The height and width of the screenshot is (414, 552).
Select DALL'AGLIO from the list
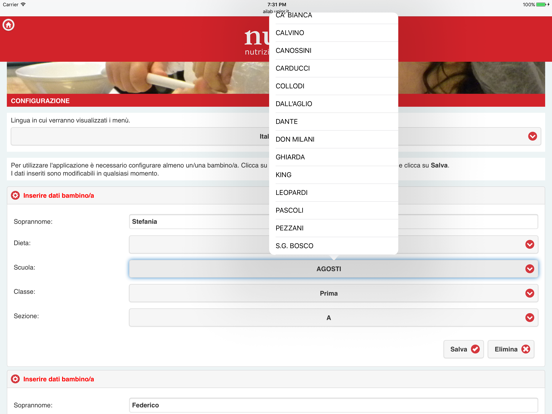coord(333,104)
